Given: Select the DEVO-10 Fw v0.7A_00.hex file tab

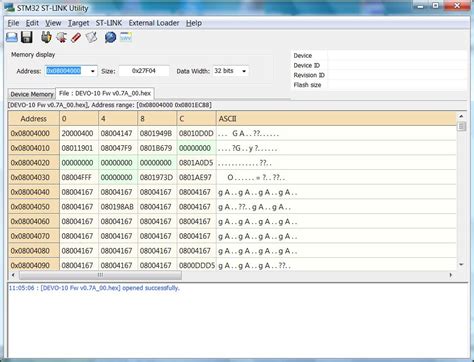Looking at the screenshot, I should click(x=105, y=93).
